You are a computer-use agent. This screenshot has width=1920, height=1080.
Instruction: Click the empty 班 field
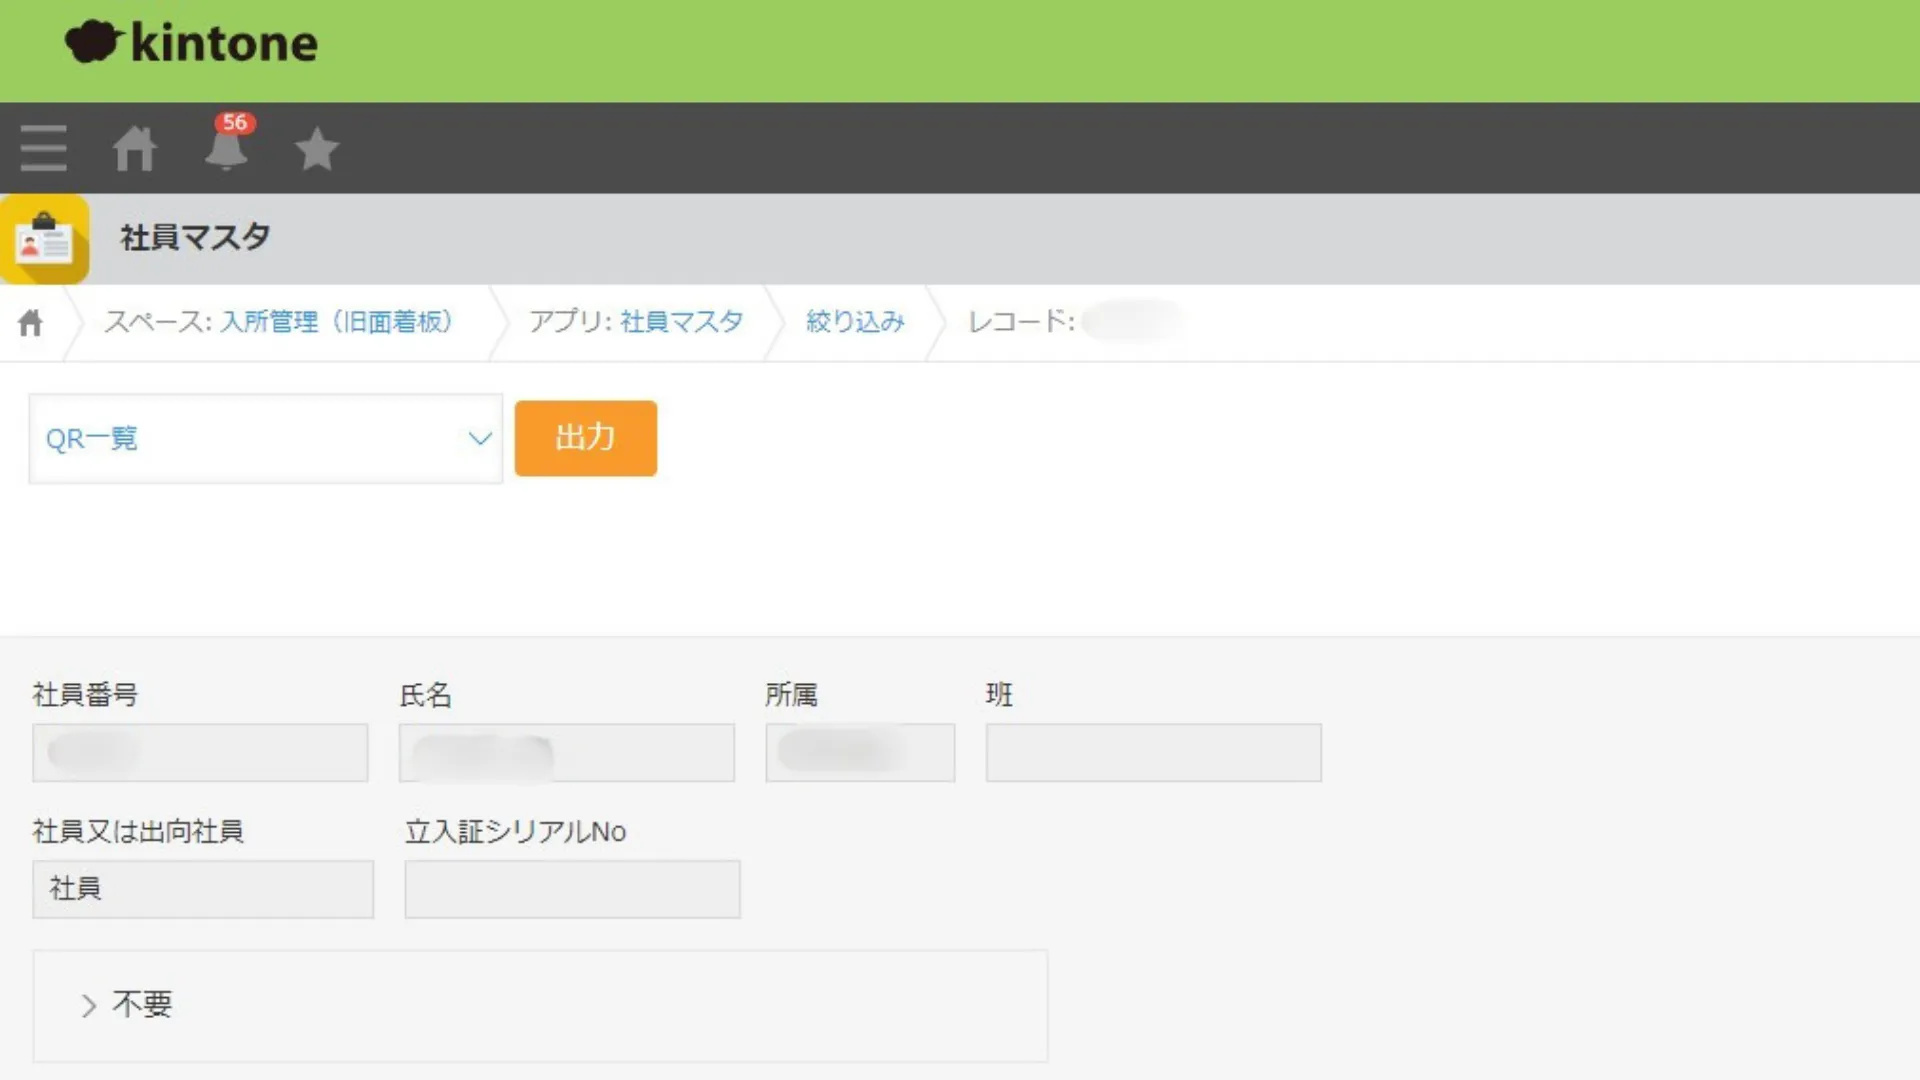click(1153, 753)
